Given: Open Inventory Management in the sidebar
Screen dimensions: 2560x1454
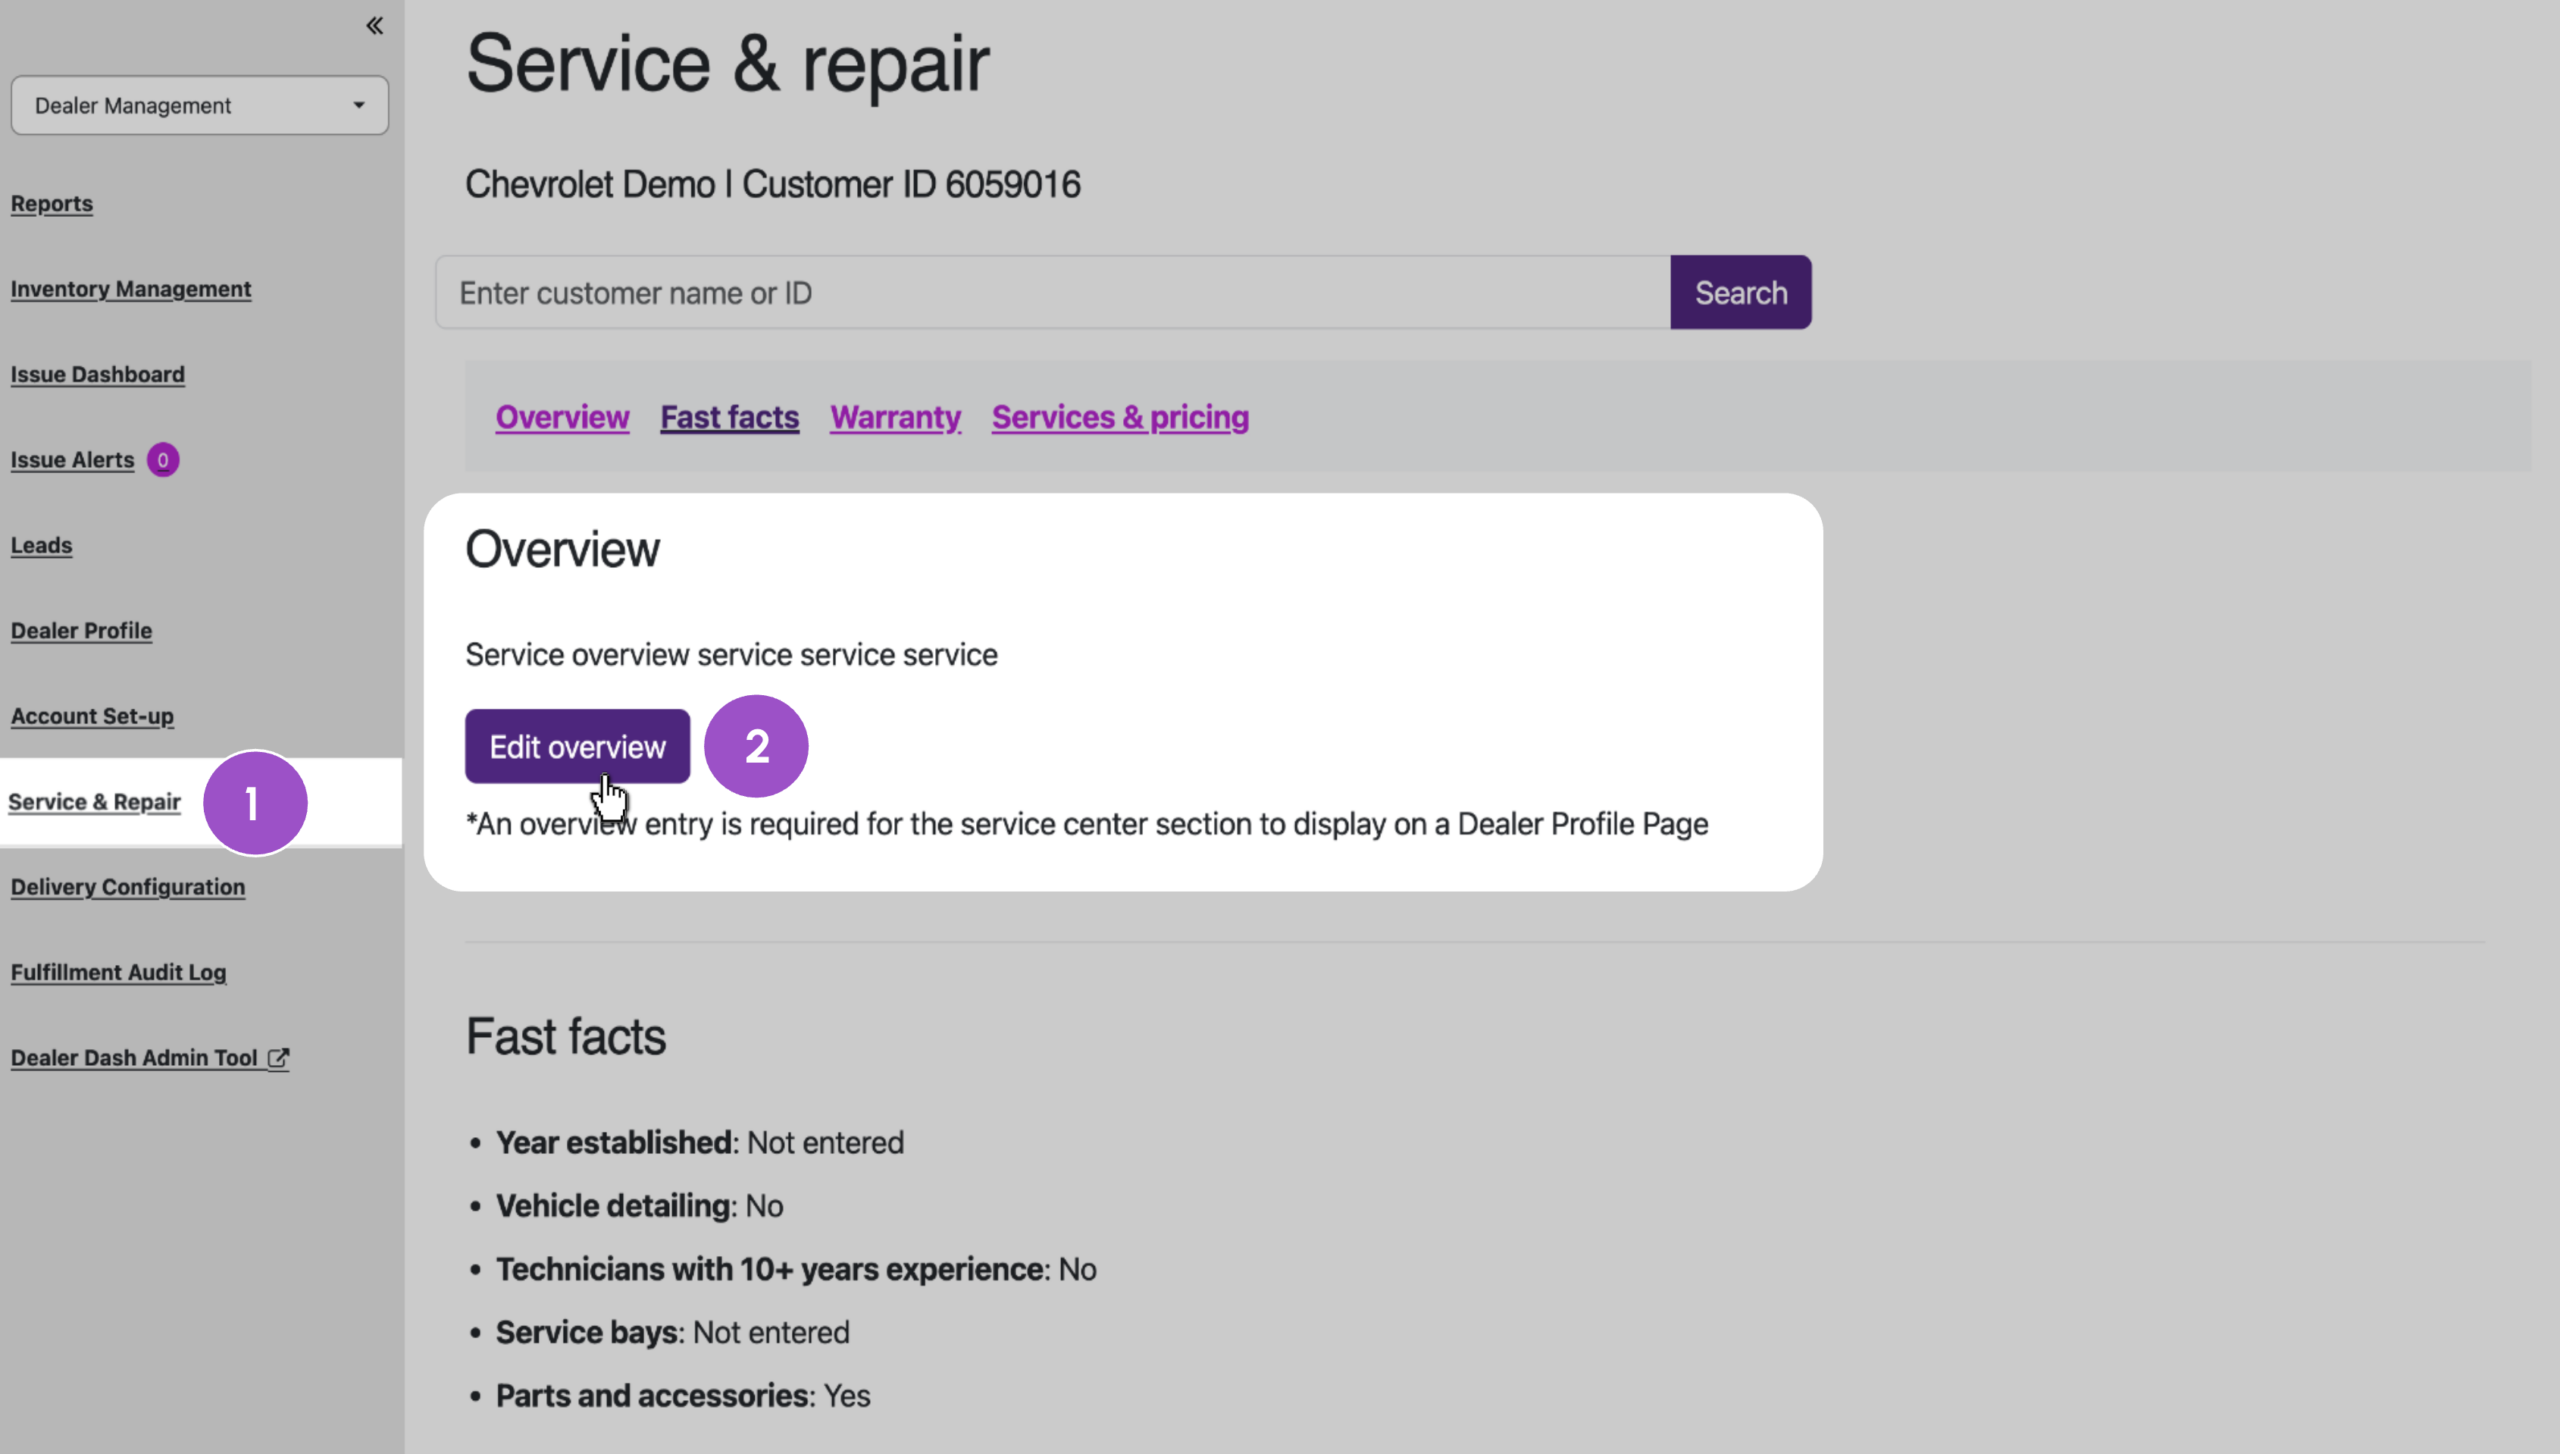Looking at the screenshot, I should point(131,289).
